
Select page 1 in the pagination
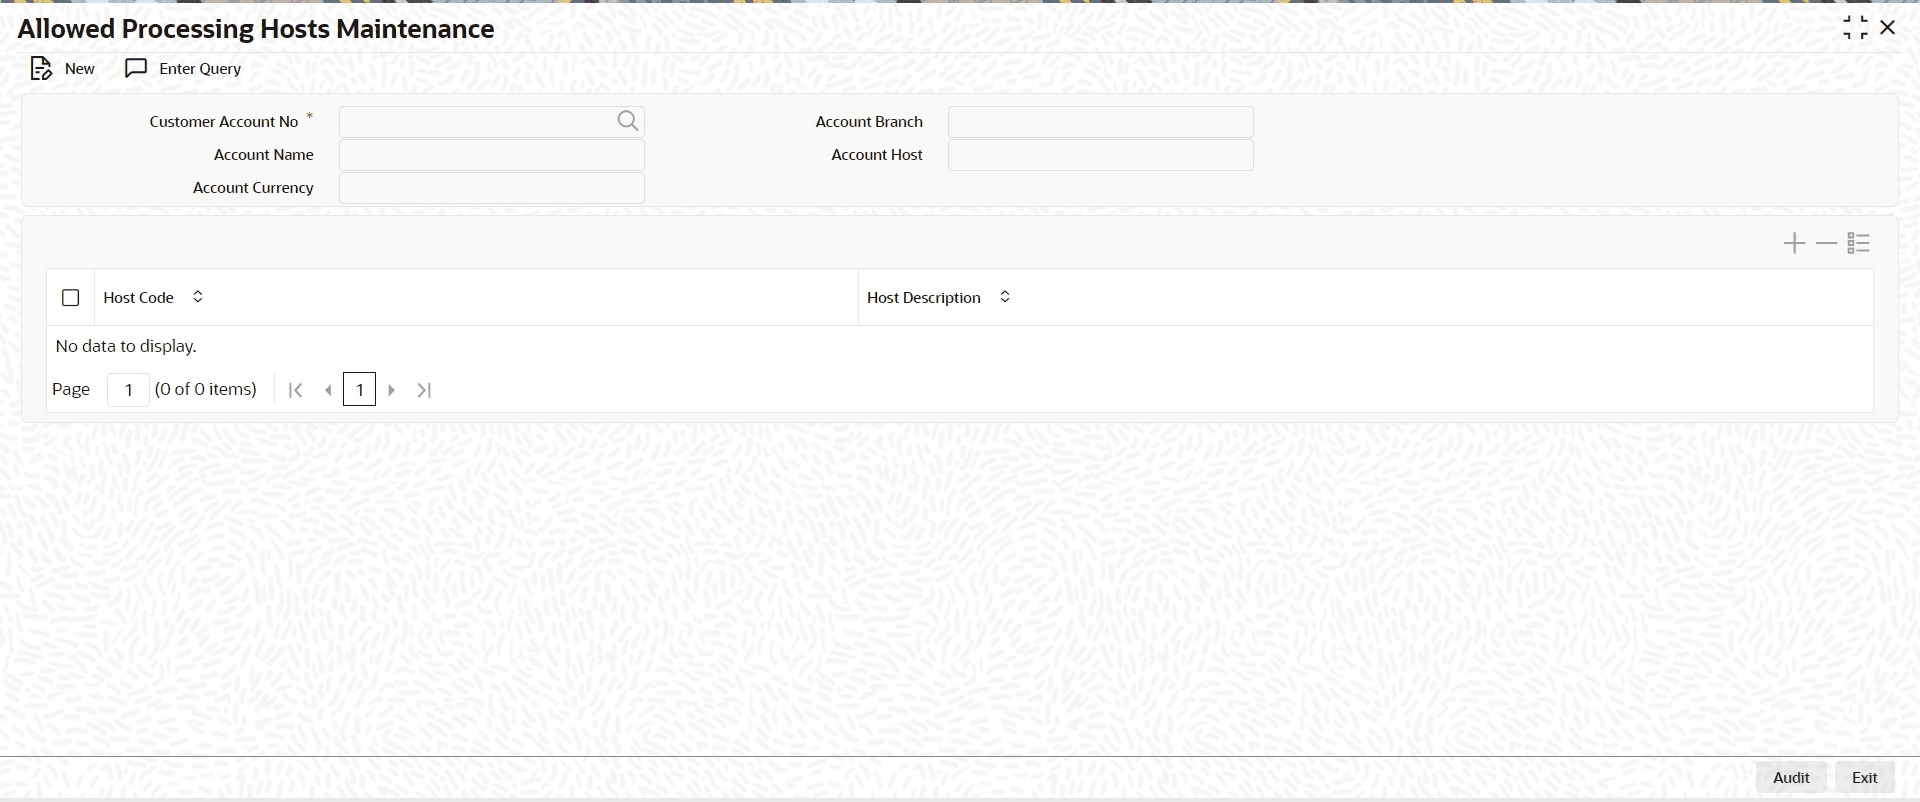360,390
